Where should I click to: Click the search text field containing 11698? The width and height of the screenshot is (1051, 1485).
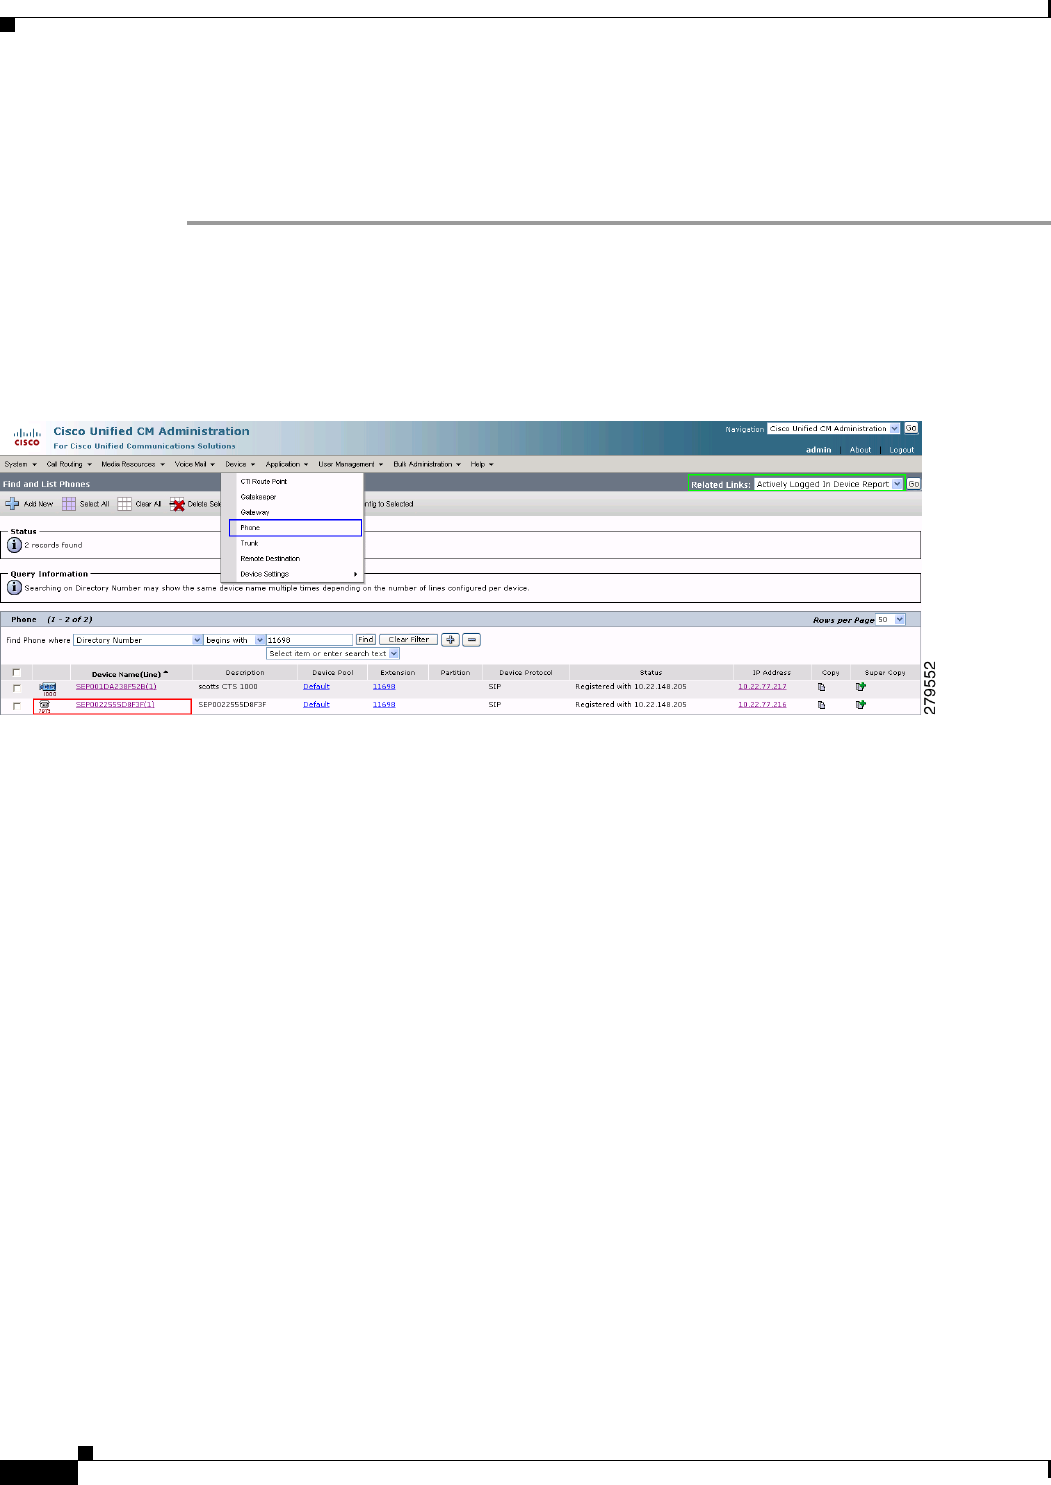[x=309, y=640]
